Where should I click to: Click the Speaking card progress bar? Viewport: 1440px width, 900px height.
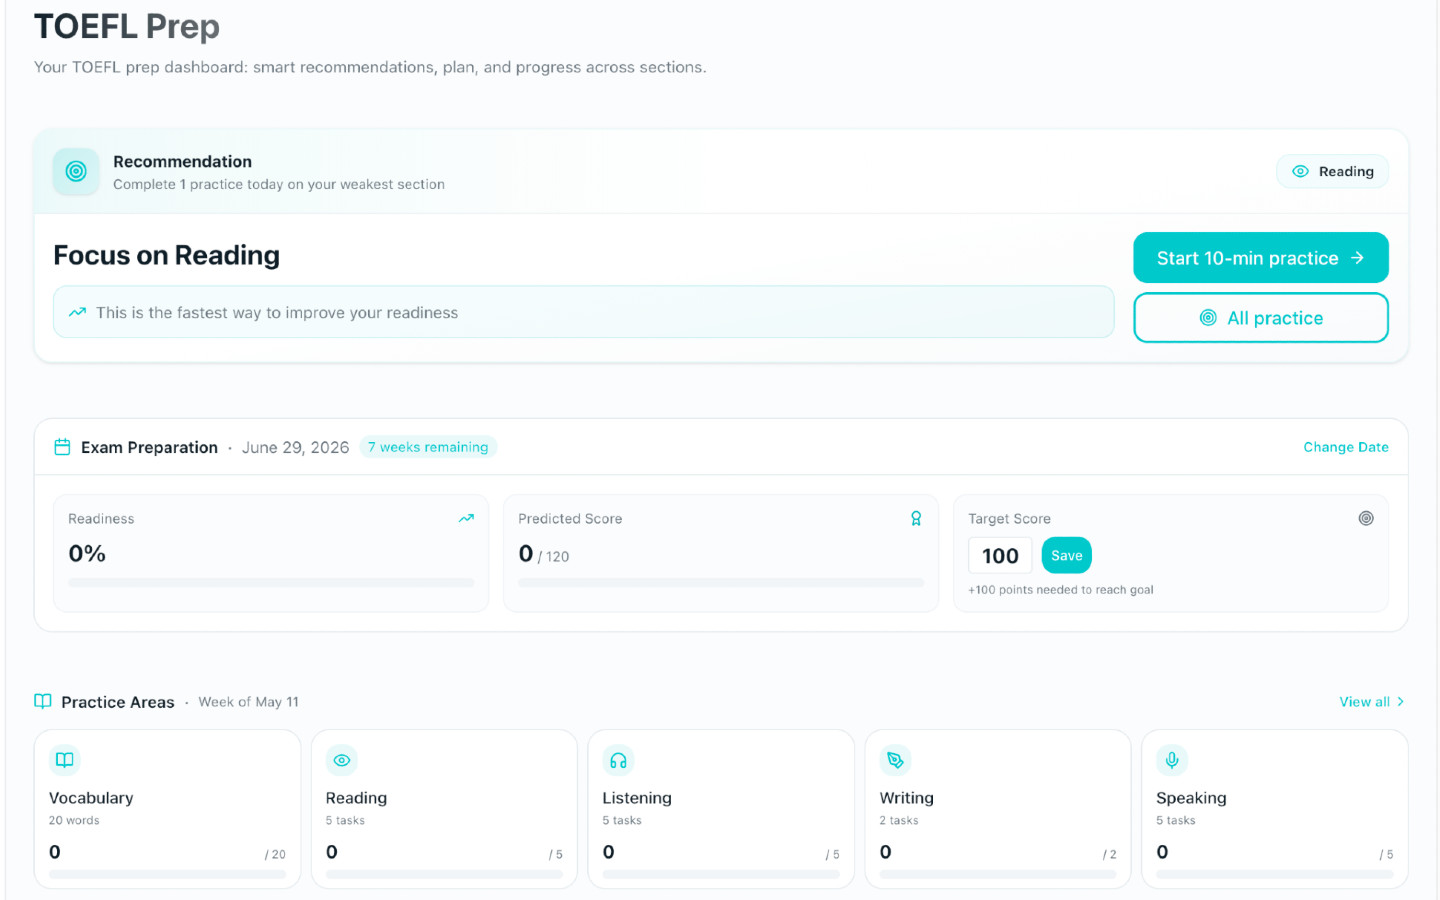(1275, 874)
